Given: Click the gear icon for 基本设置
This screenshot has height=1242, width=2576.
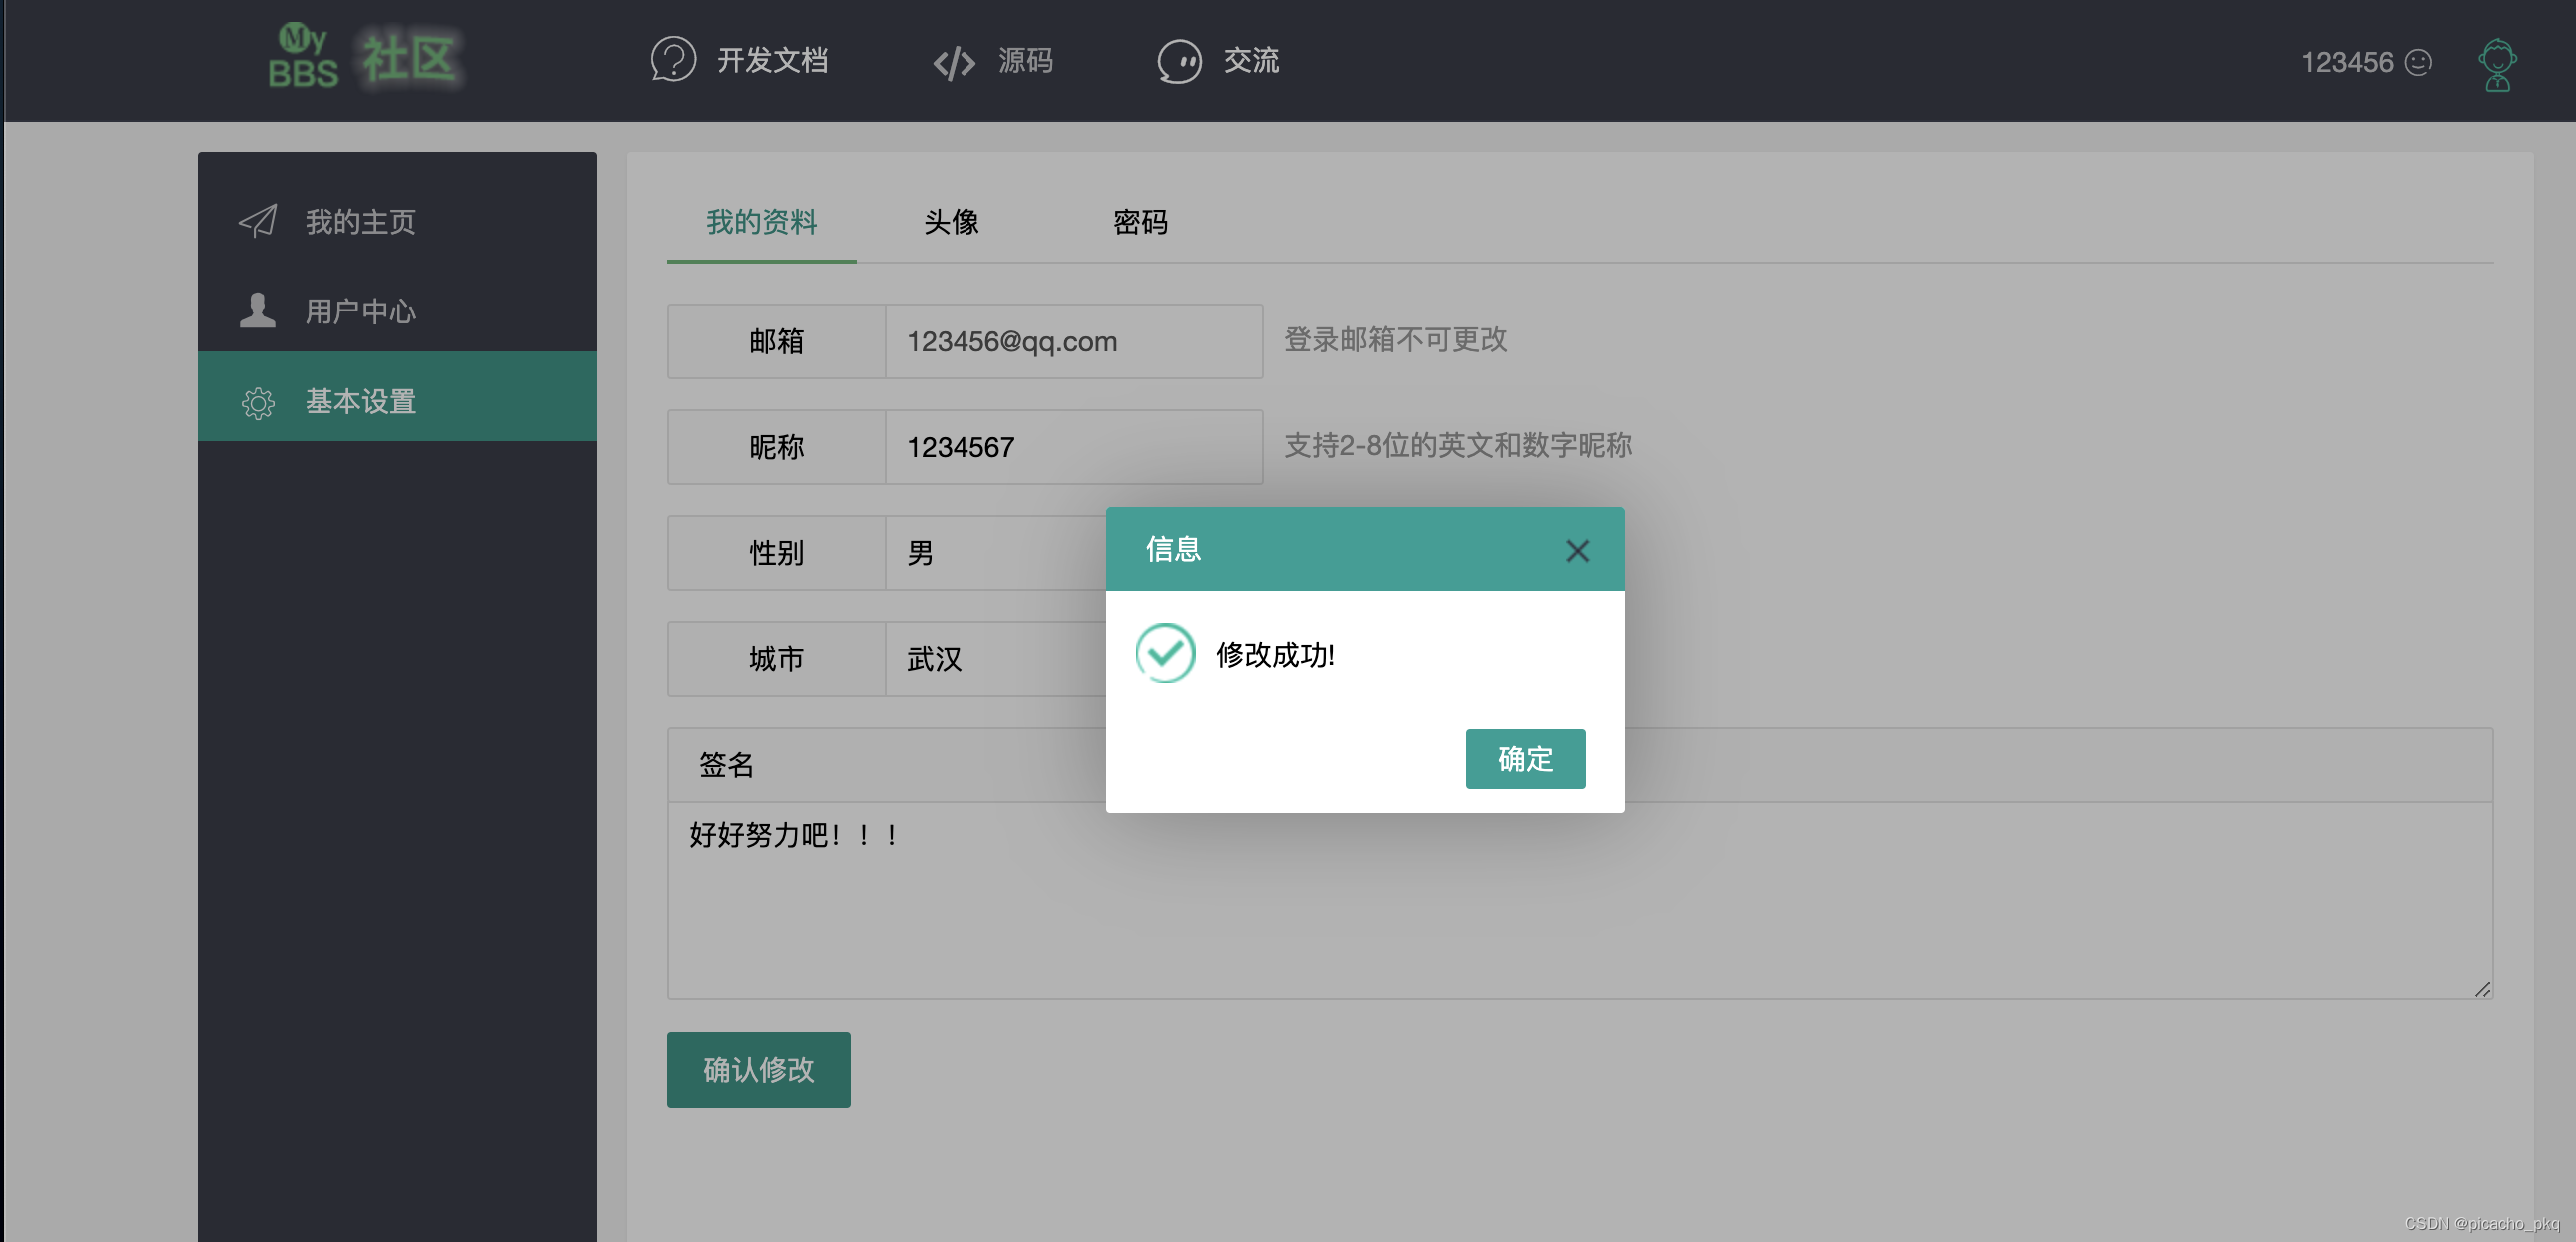Looking at the screenshot, I should pyautogui.click(x=258, y=402).
